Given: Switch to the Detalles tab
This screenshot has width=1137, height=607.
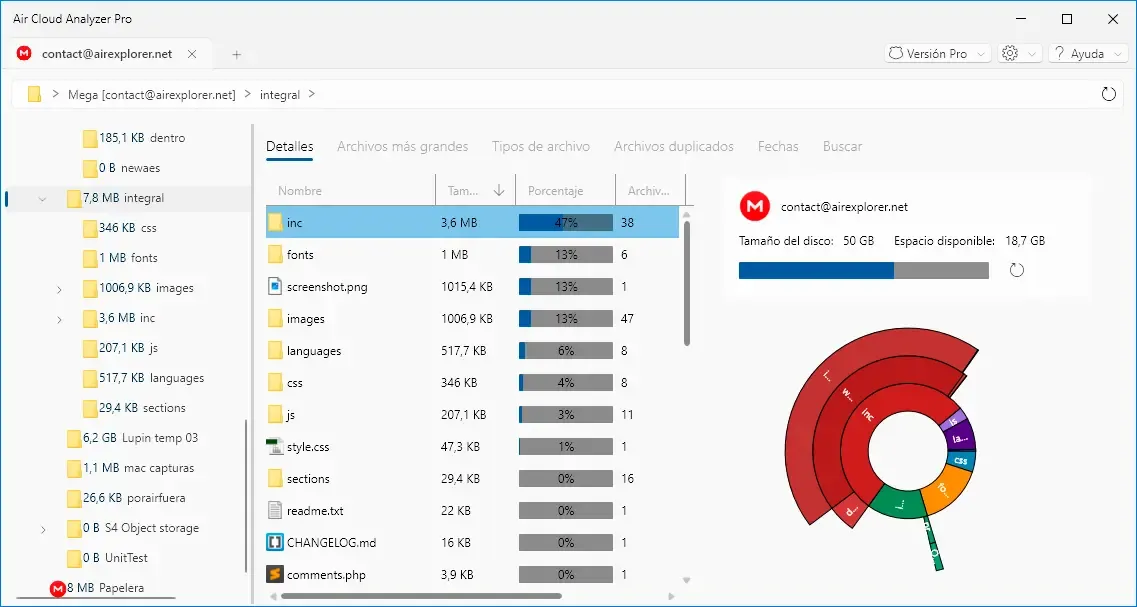Looking at the screenshot, I should pyautogui.click(x=289, y=146).
